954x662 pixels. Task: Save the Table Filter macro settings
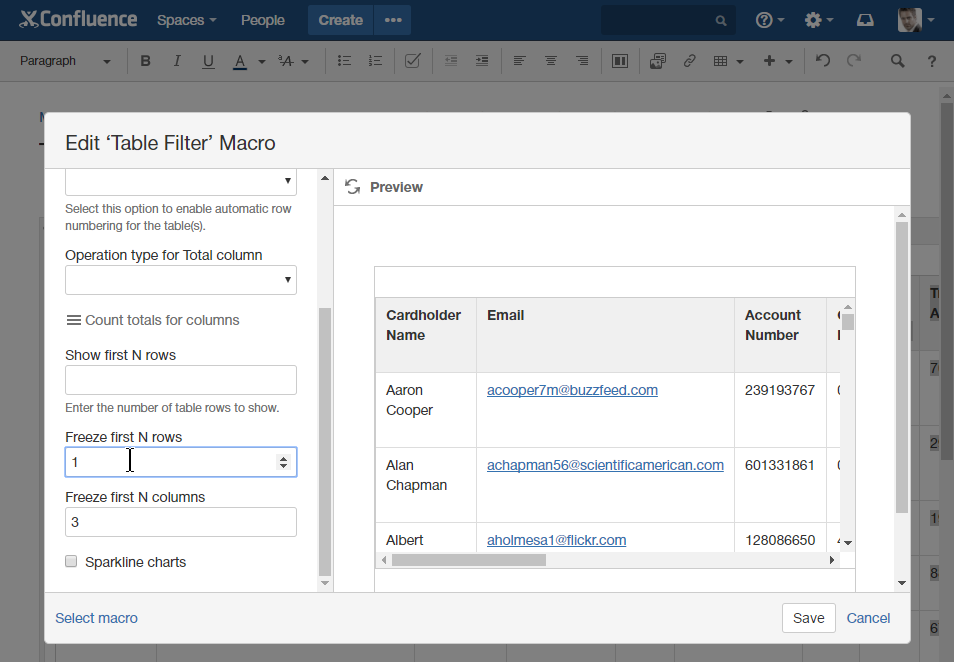tap(808, 618)
